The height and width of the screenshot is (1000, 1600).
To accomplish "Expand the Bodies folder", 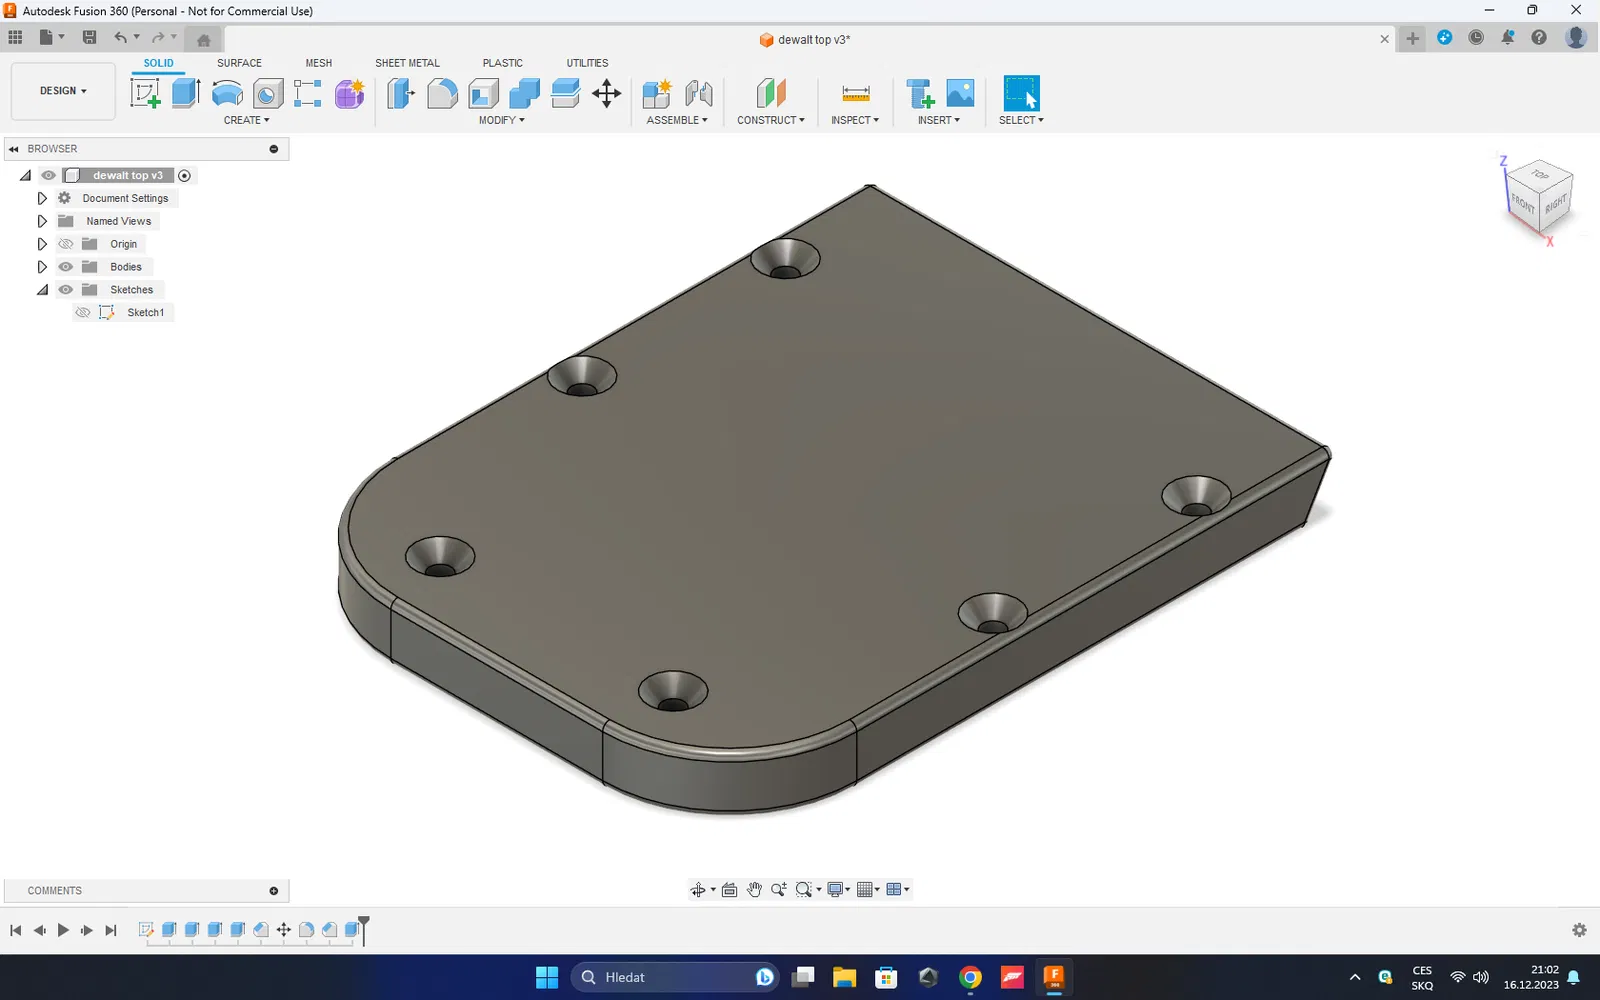I will click(42, 267).
